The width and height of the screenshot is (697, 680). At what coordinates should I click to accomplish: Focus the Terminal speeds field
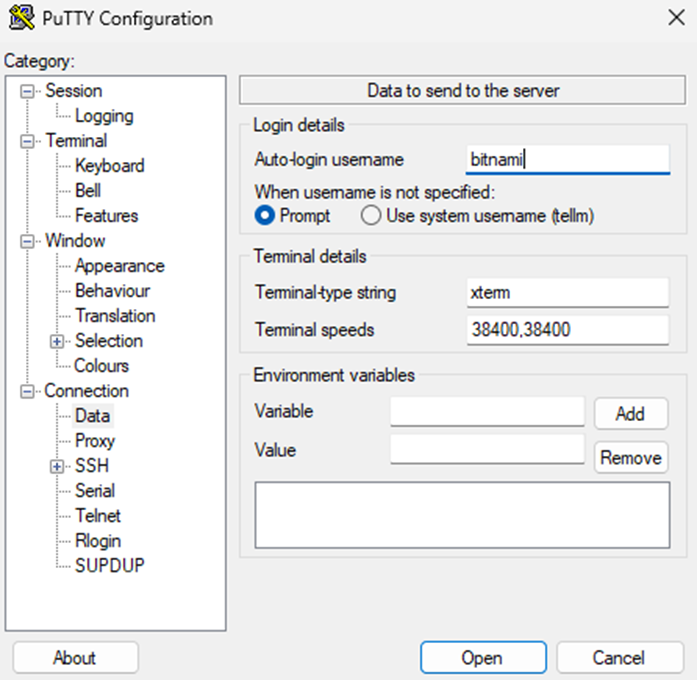coord(568,330)
